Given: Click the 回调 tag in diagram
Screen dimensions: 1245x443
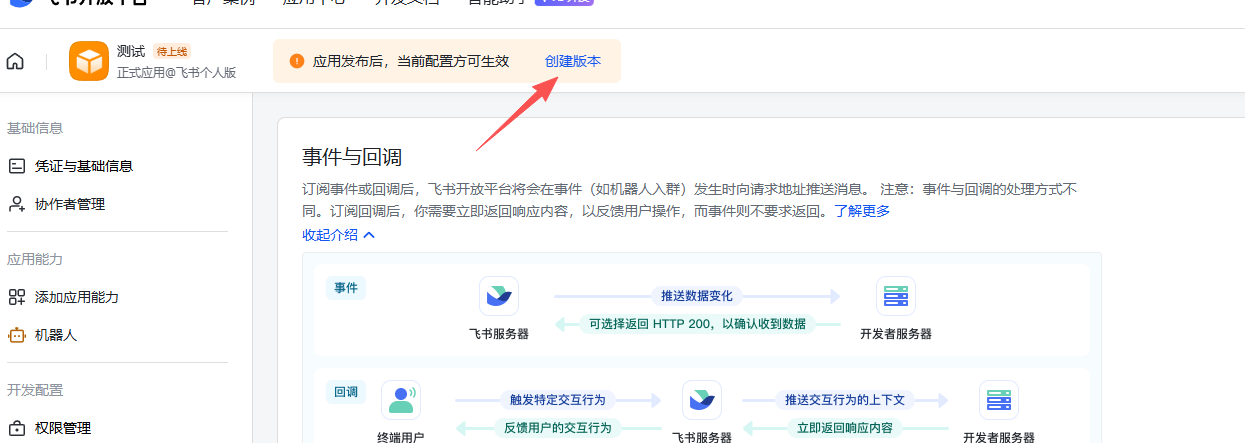Looking at the screenshot, I should pyautogui.click(x=346, y=392).
